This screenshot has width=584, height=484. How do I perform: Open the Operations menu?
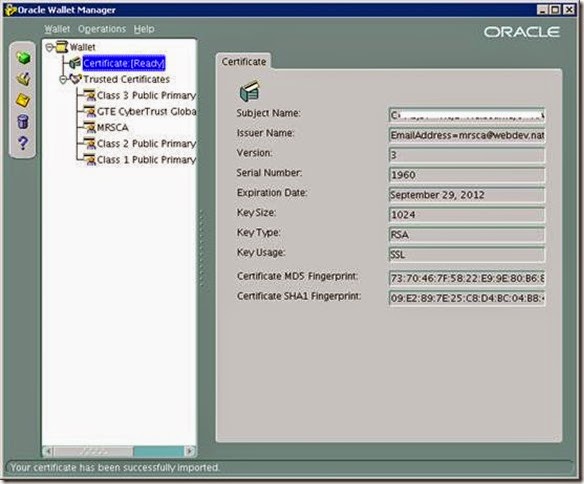click(x=102, y=29)
